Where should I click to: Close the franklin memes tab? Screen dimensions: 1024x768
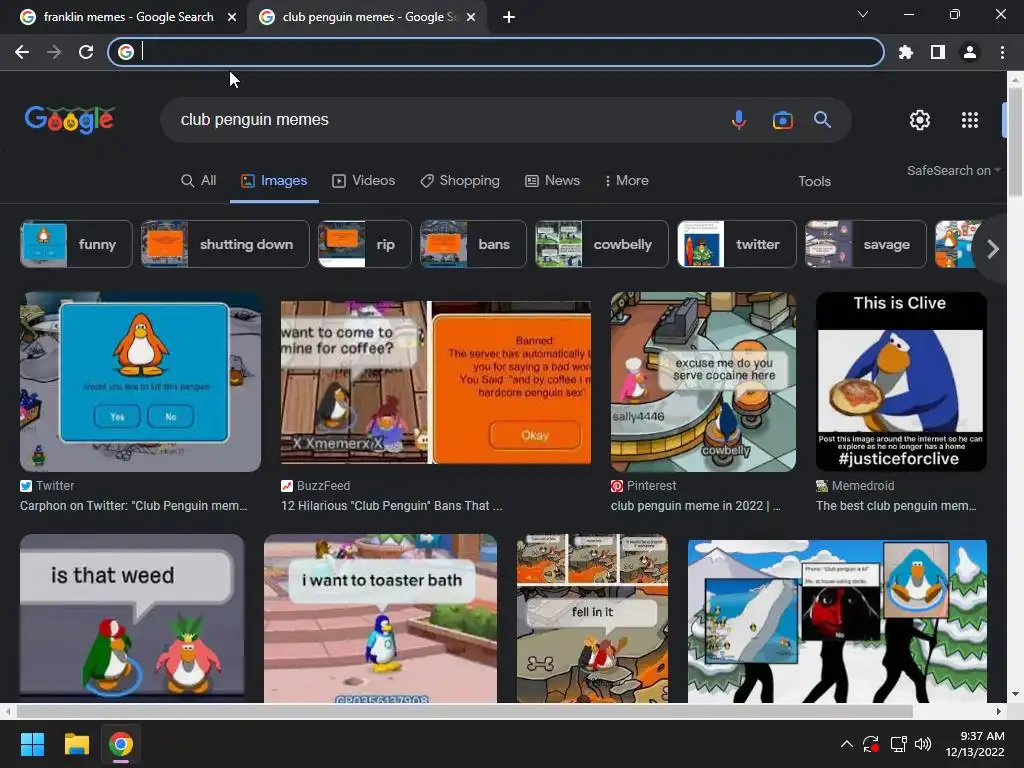(x=232, y=17)
